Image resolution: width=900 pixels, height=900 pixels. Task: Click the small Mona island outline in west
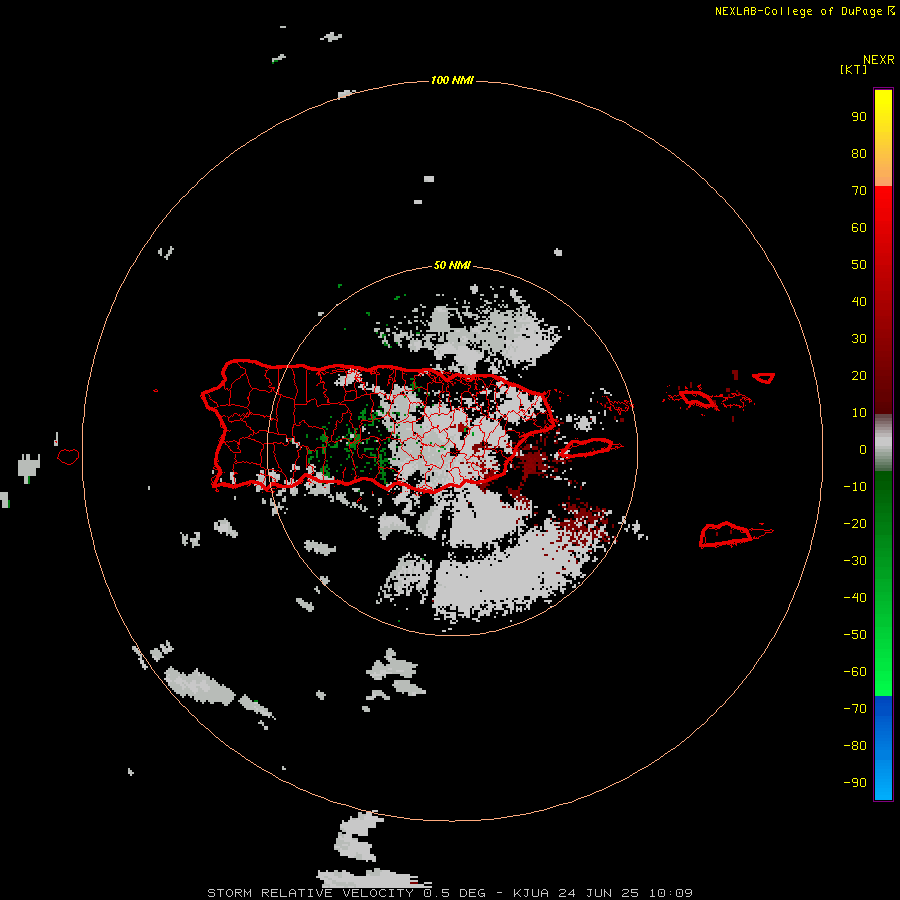click(x=68, y=457)
